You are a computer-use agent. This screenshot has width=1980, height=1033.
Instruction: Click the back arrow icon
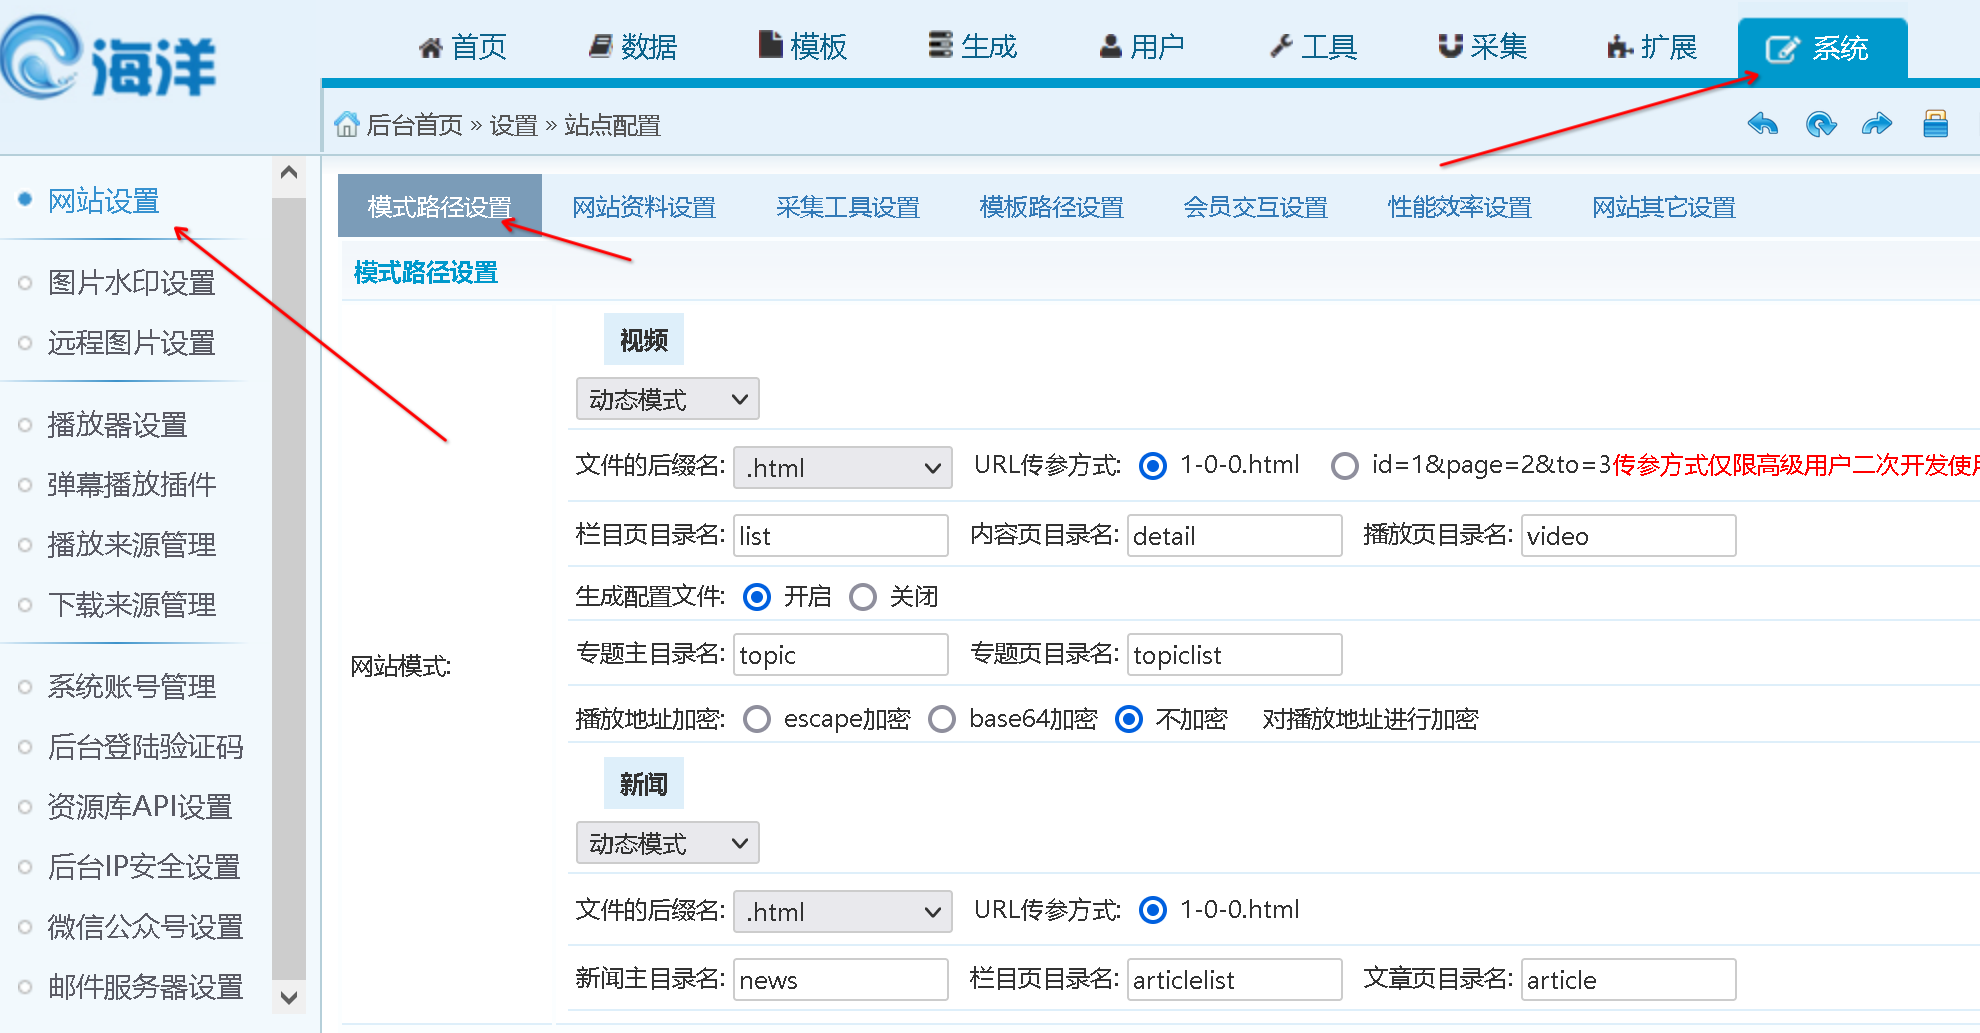point(1763,124)
